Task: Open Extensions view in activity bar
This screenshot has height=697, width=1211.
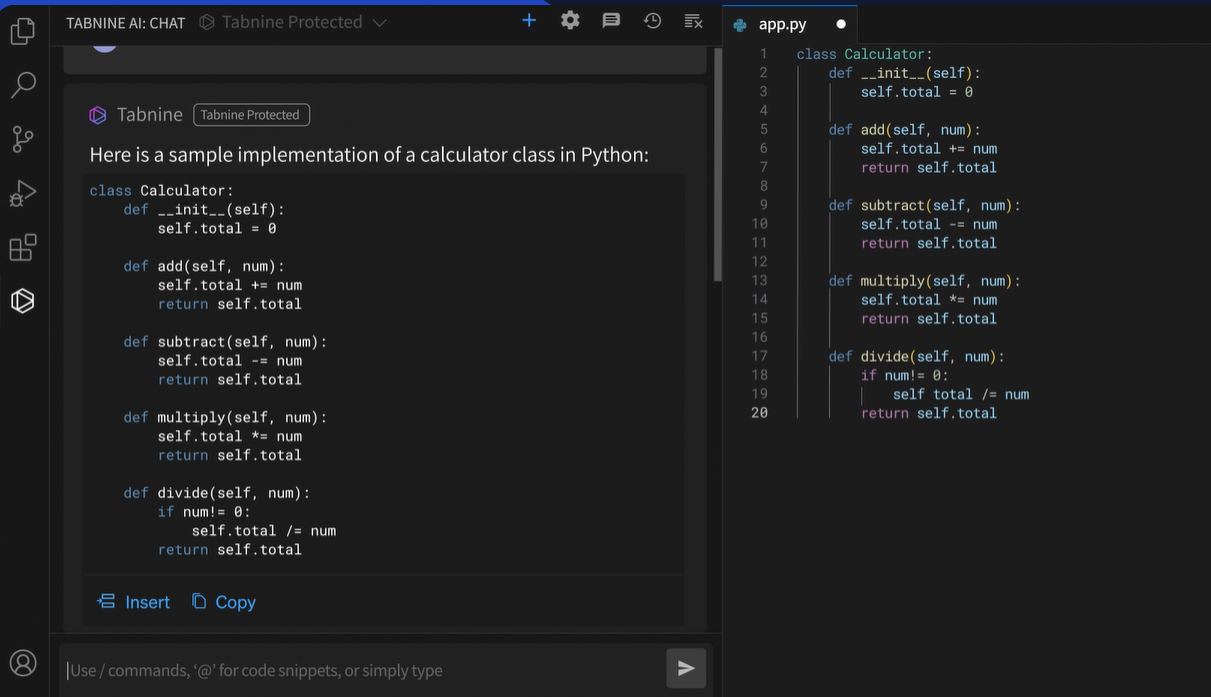Action: [22, 247]
